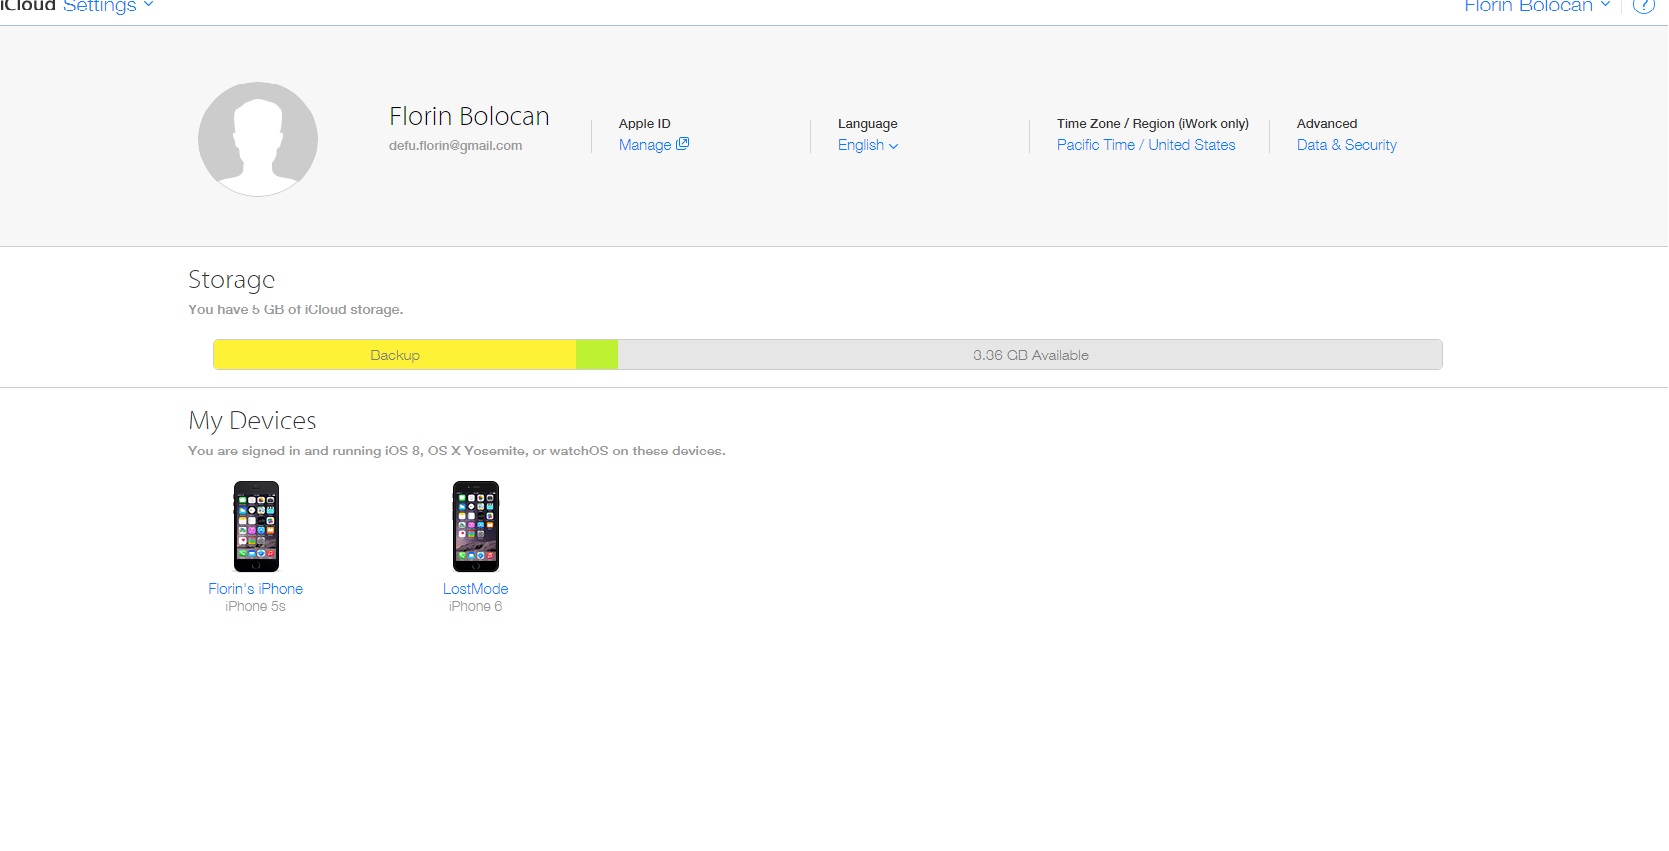Click the Storage section heading
1669x851 pixels.
(x=231, y=280)
